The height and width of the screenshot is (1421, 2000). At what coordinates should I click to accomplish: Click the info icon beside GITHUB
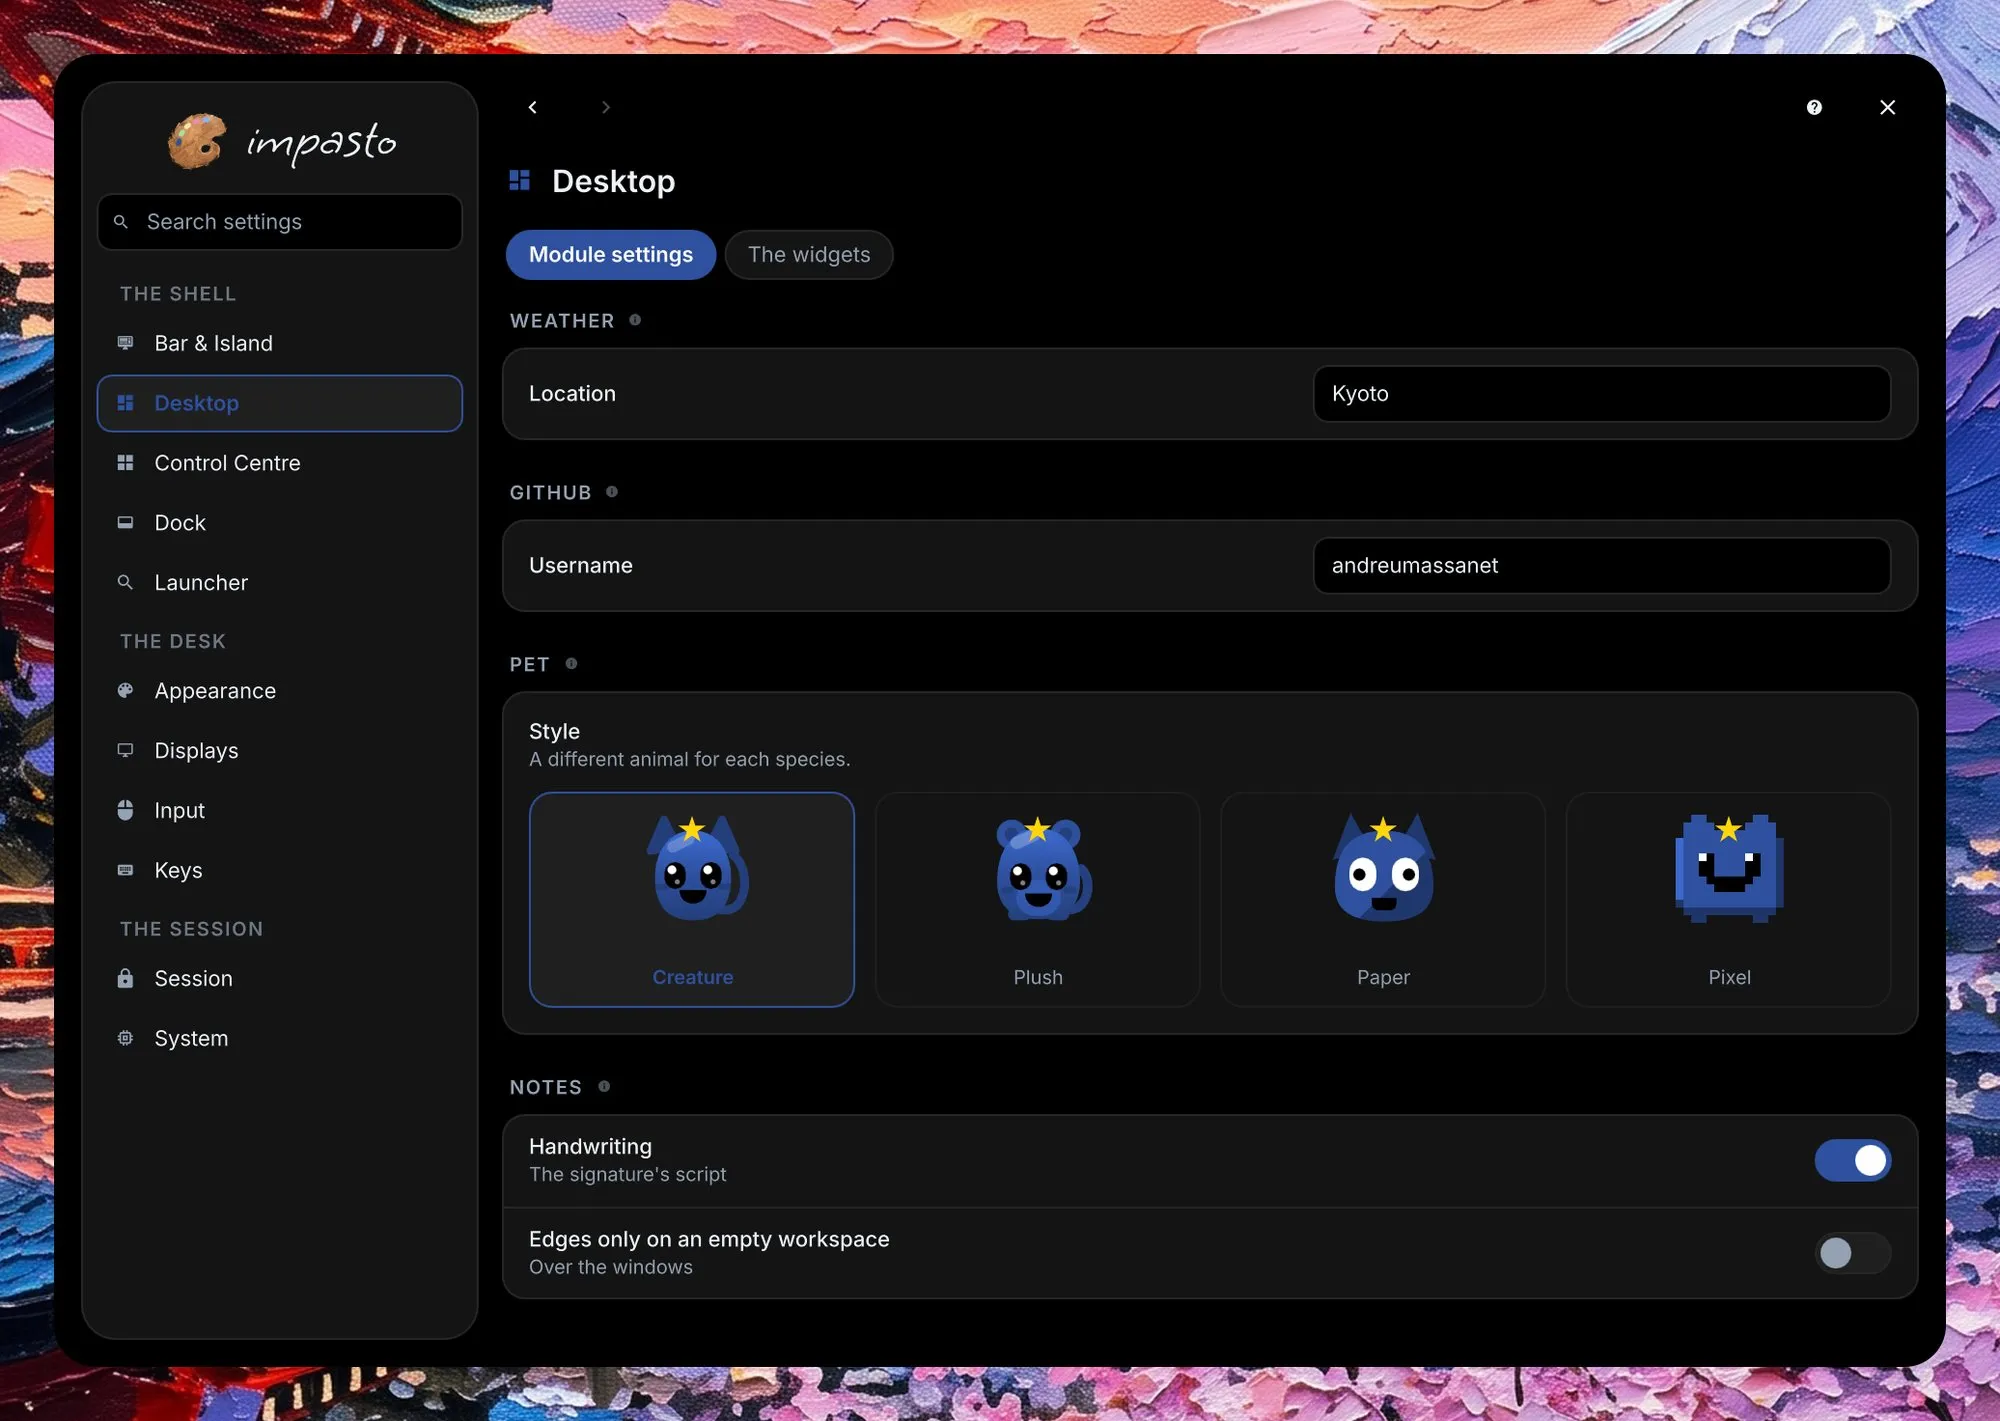(x=612, y=492)
